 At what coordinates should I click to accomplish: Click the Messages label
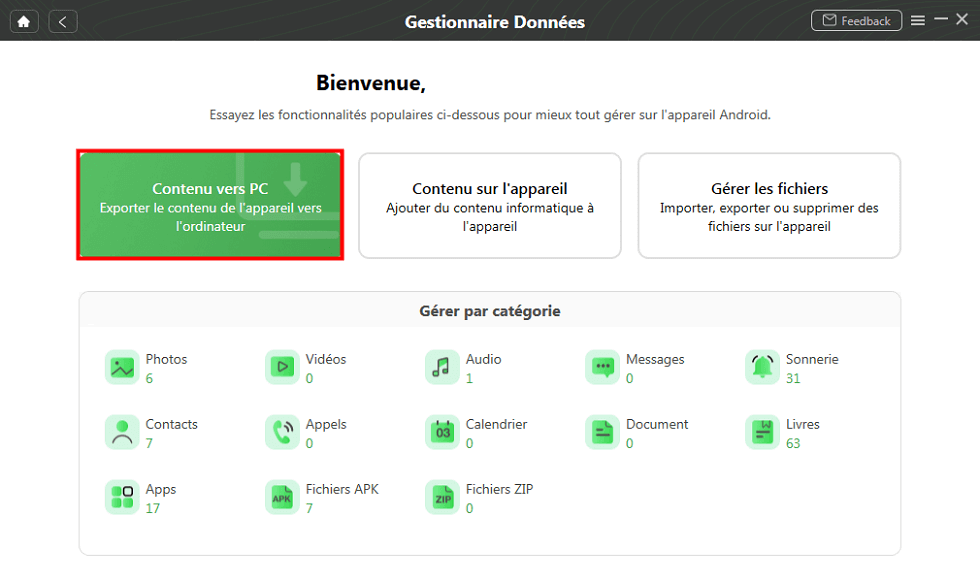(x=655, y=359)
